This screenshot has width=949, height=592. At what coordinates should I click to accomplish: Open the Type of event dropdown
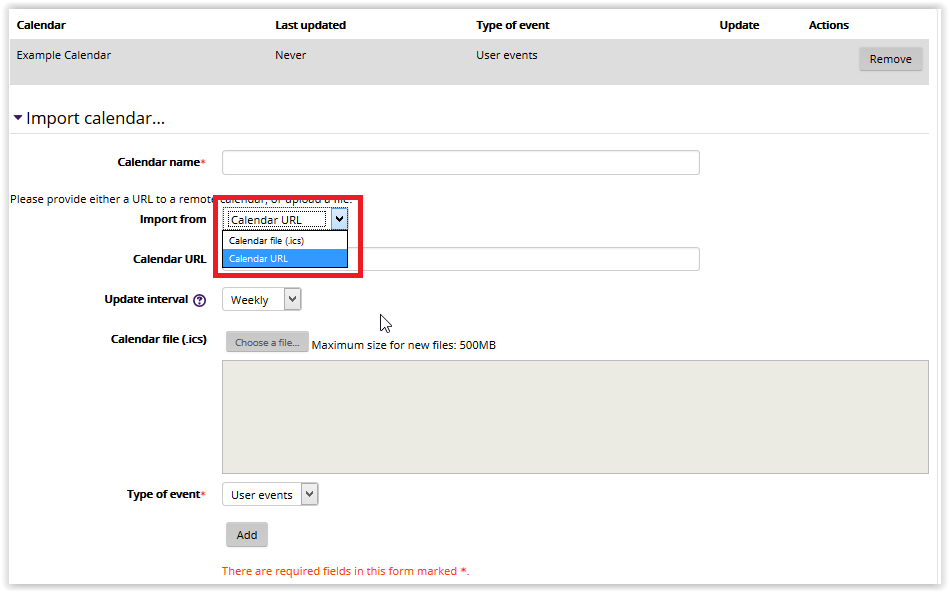point(270,495)
